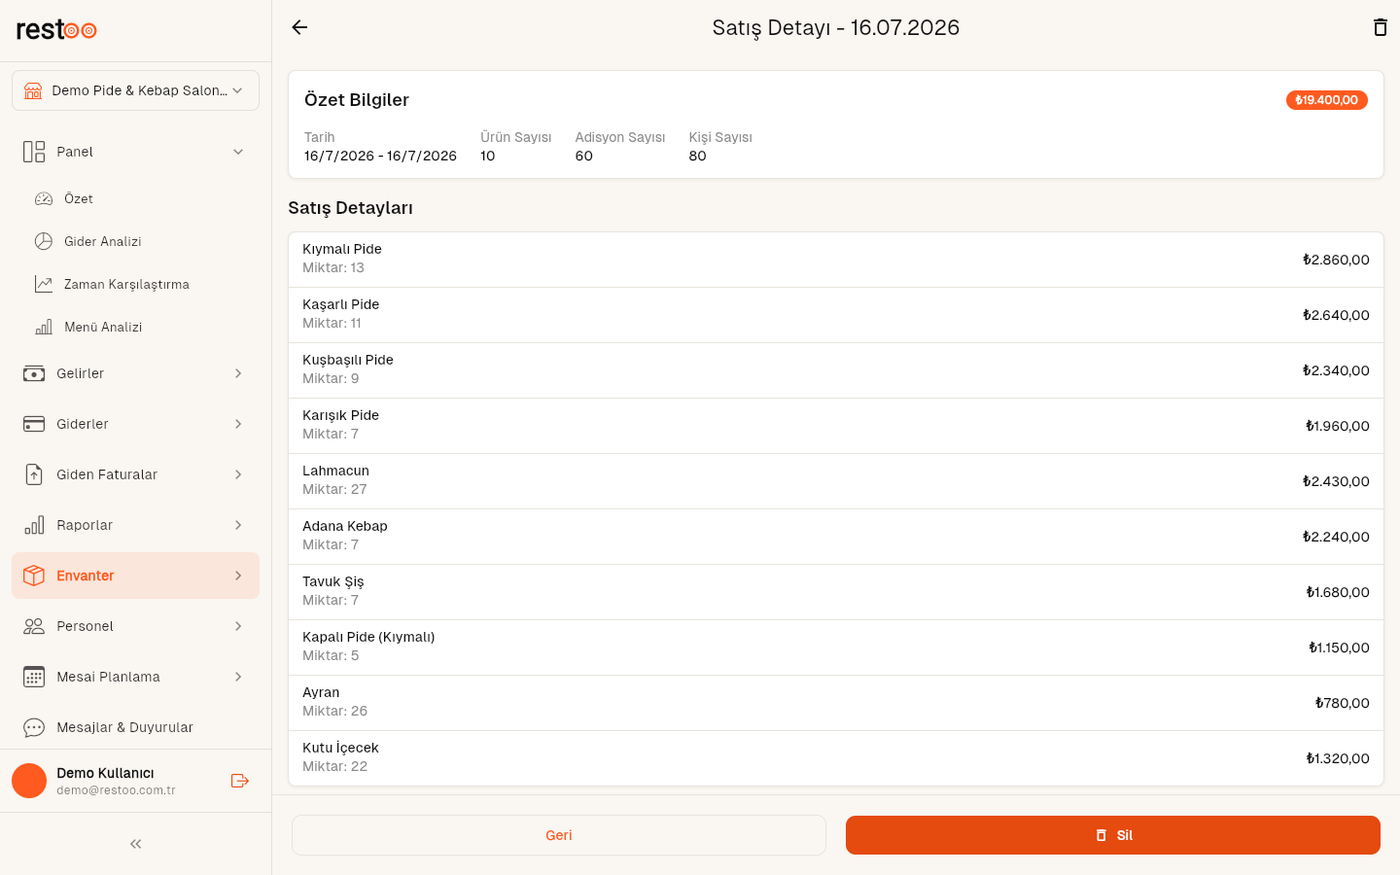Click the Özet gauge icon

coord(44,199)
